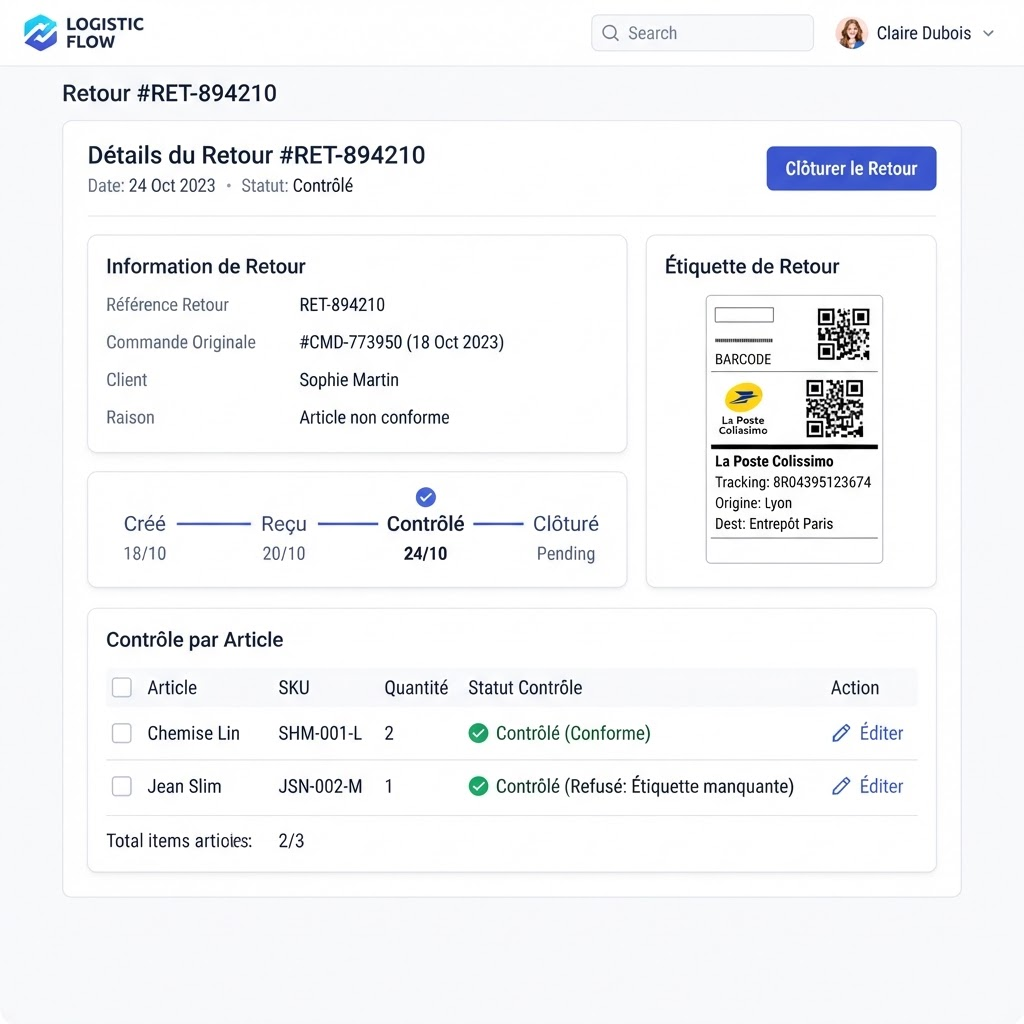Image resolution: width=1024 pixels, height=1024 pixels.
Task: Expand the Claire Dubois user menu chevron
Action: tap(988, 33)
